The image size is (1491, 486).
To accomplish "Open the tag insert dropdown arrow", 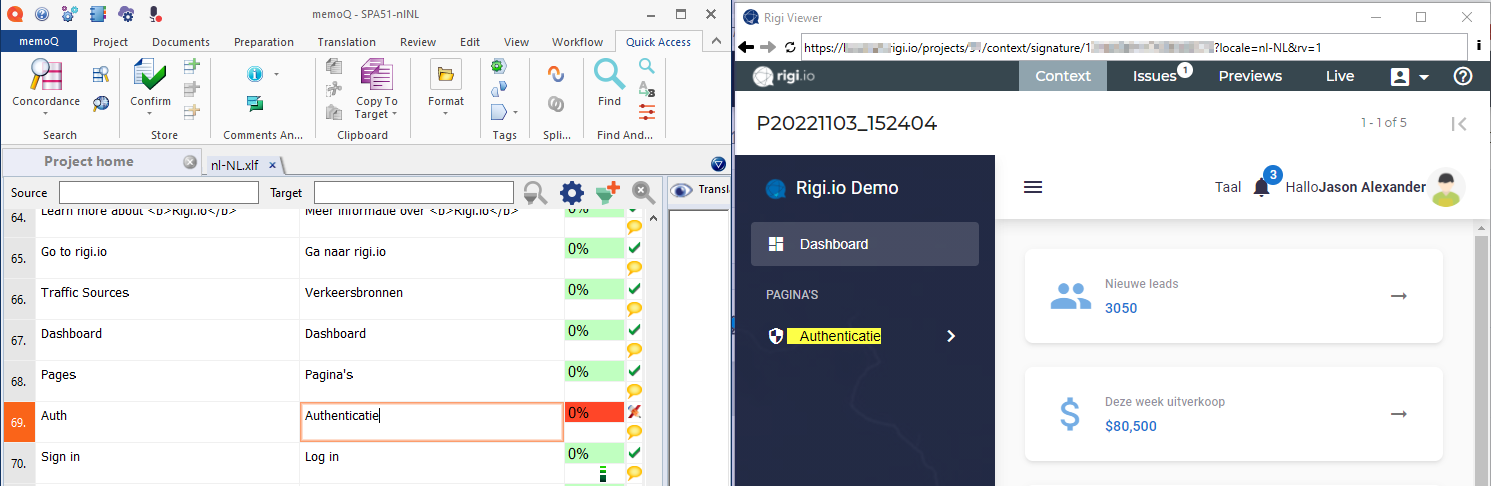I will point(515,112).
